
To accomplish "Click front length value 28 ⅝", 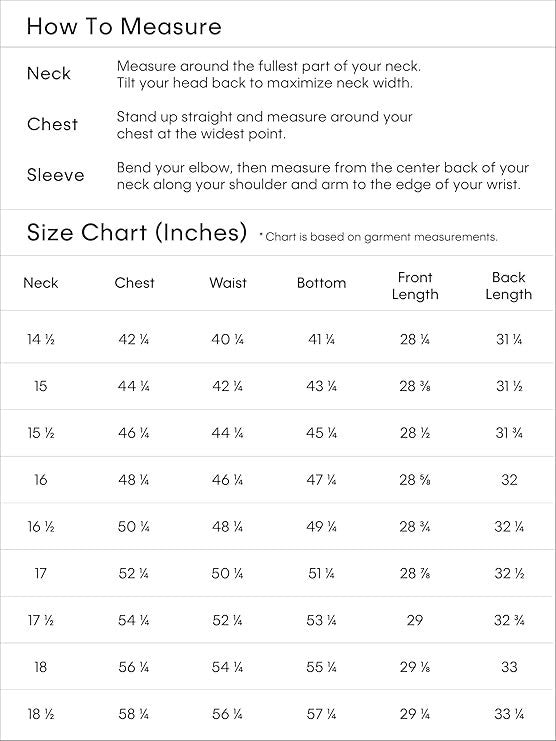I will (x=415, y=480).
